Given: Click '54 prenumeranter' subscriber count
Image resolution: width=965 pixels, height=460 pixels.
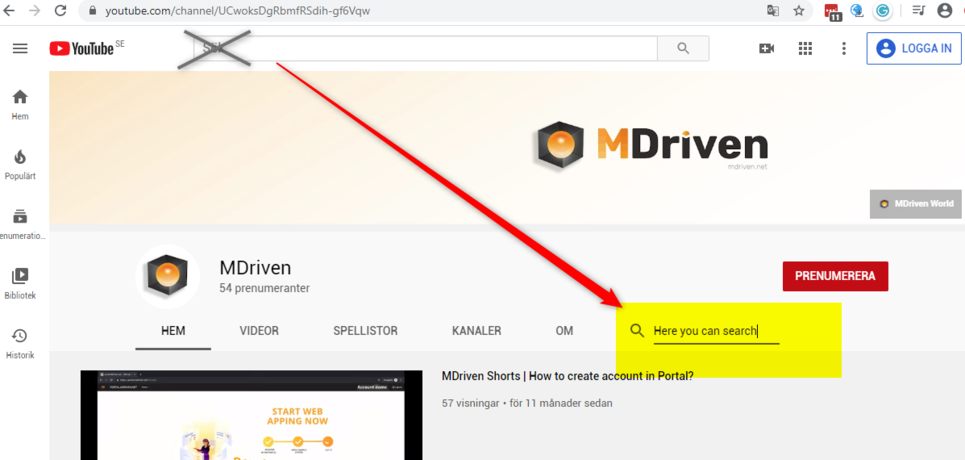Looking at the screenshot, I should 265,288.
